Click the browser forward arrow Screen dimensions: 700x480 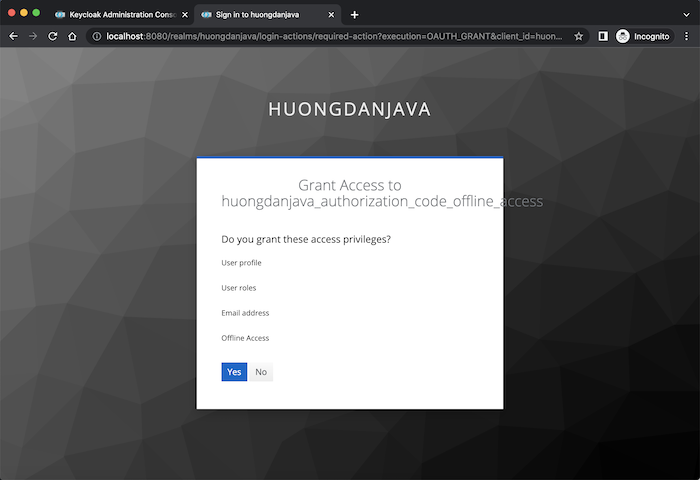tap(33, 36)
